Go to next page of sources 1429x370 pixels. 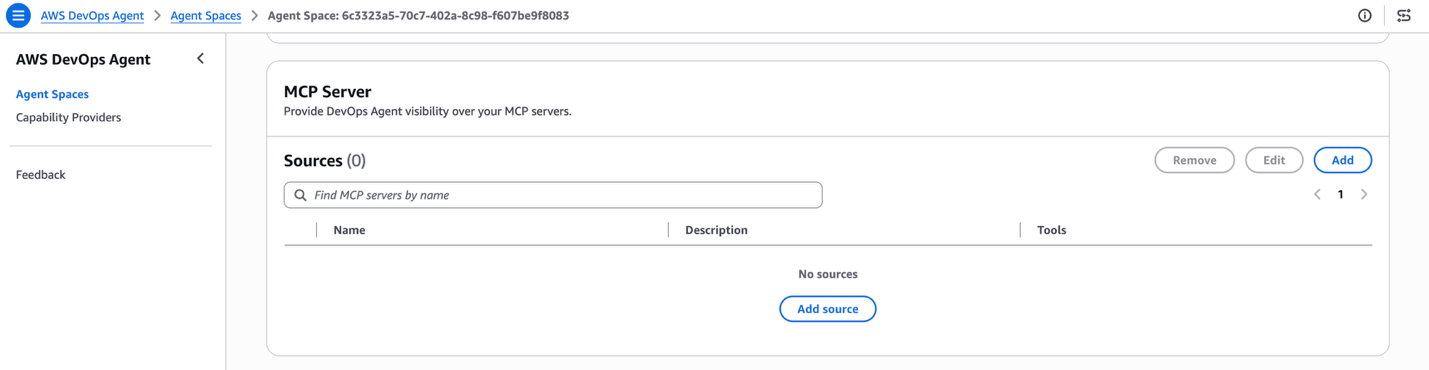coord(1364,194)
